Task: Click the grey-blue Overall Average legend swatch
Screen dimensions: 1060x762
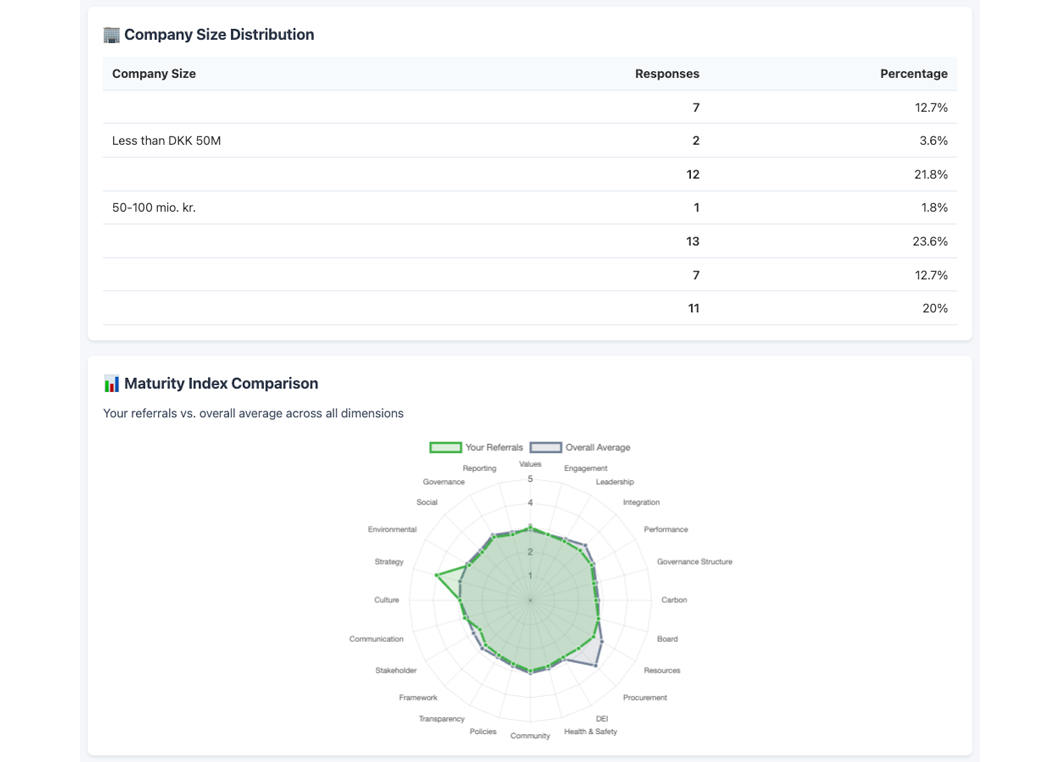Action: coord(545,447)
